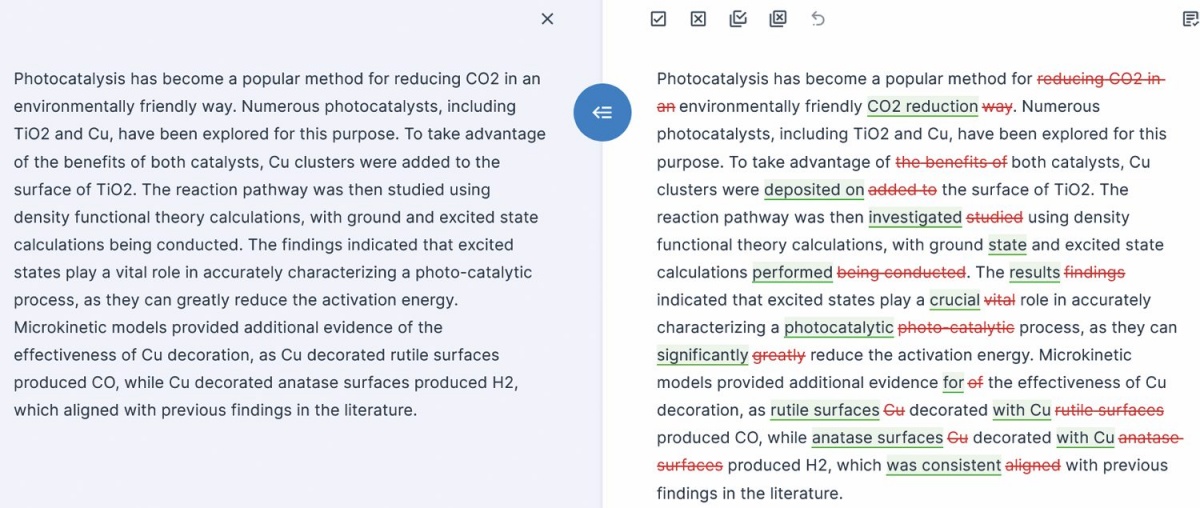
Task: Select the insertion 'was consistent'
Action: pos(944,466)
